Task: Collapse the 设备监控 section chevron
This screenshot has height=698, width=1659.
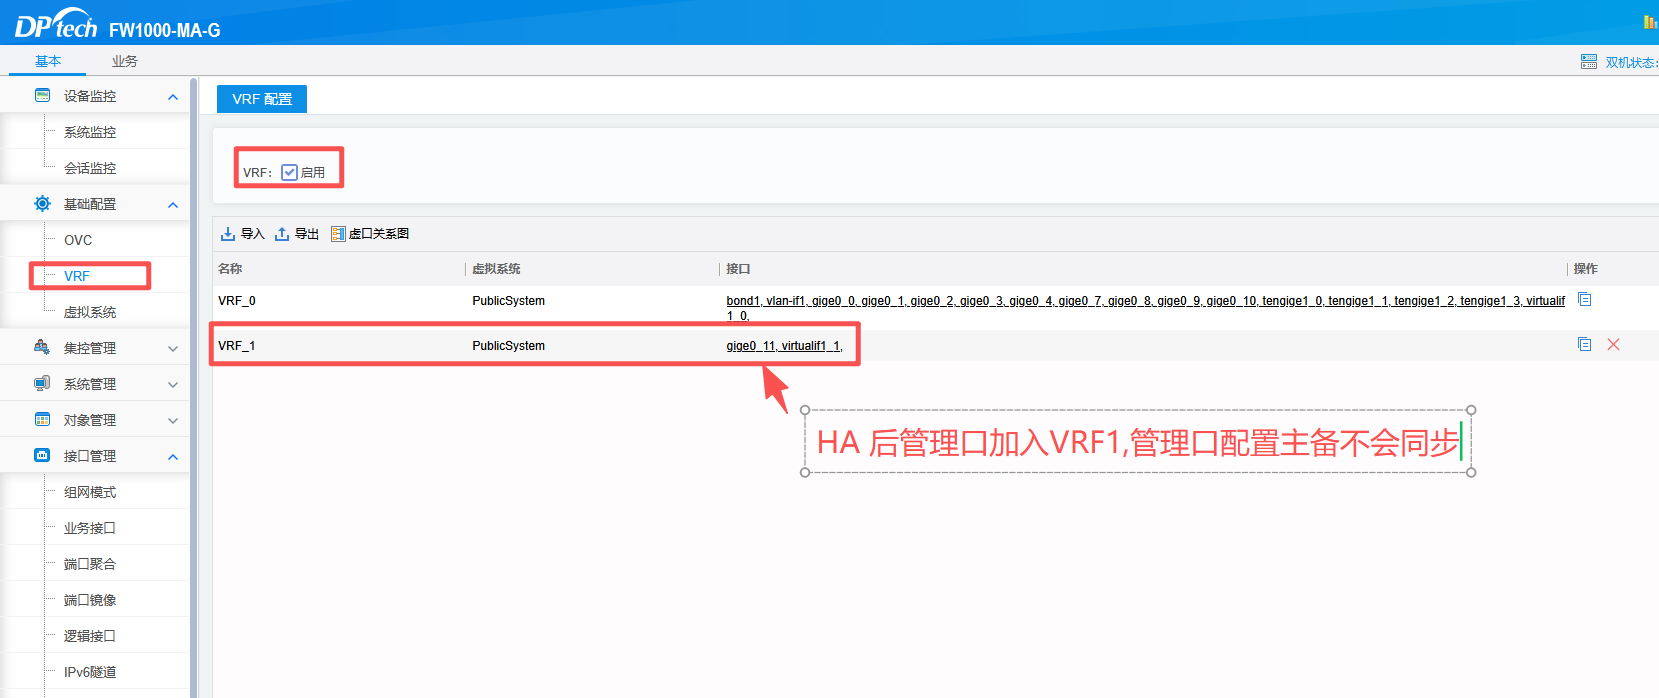Action: [173, 97]
